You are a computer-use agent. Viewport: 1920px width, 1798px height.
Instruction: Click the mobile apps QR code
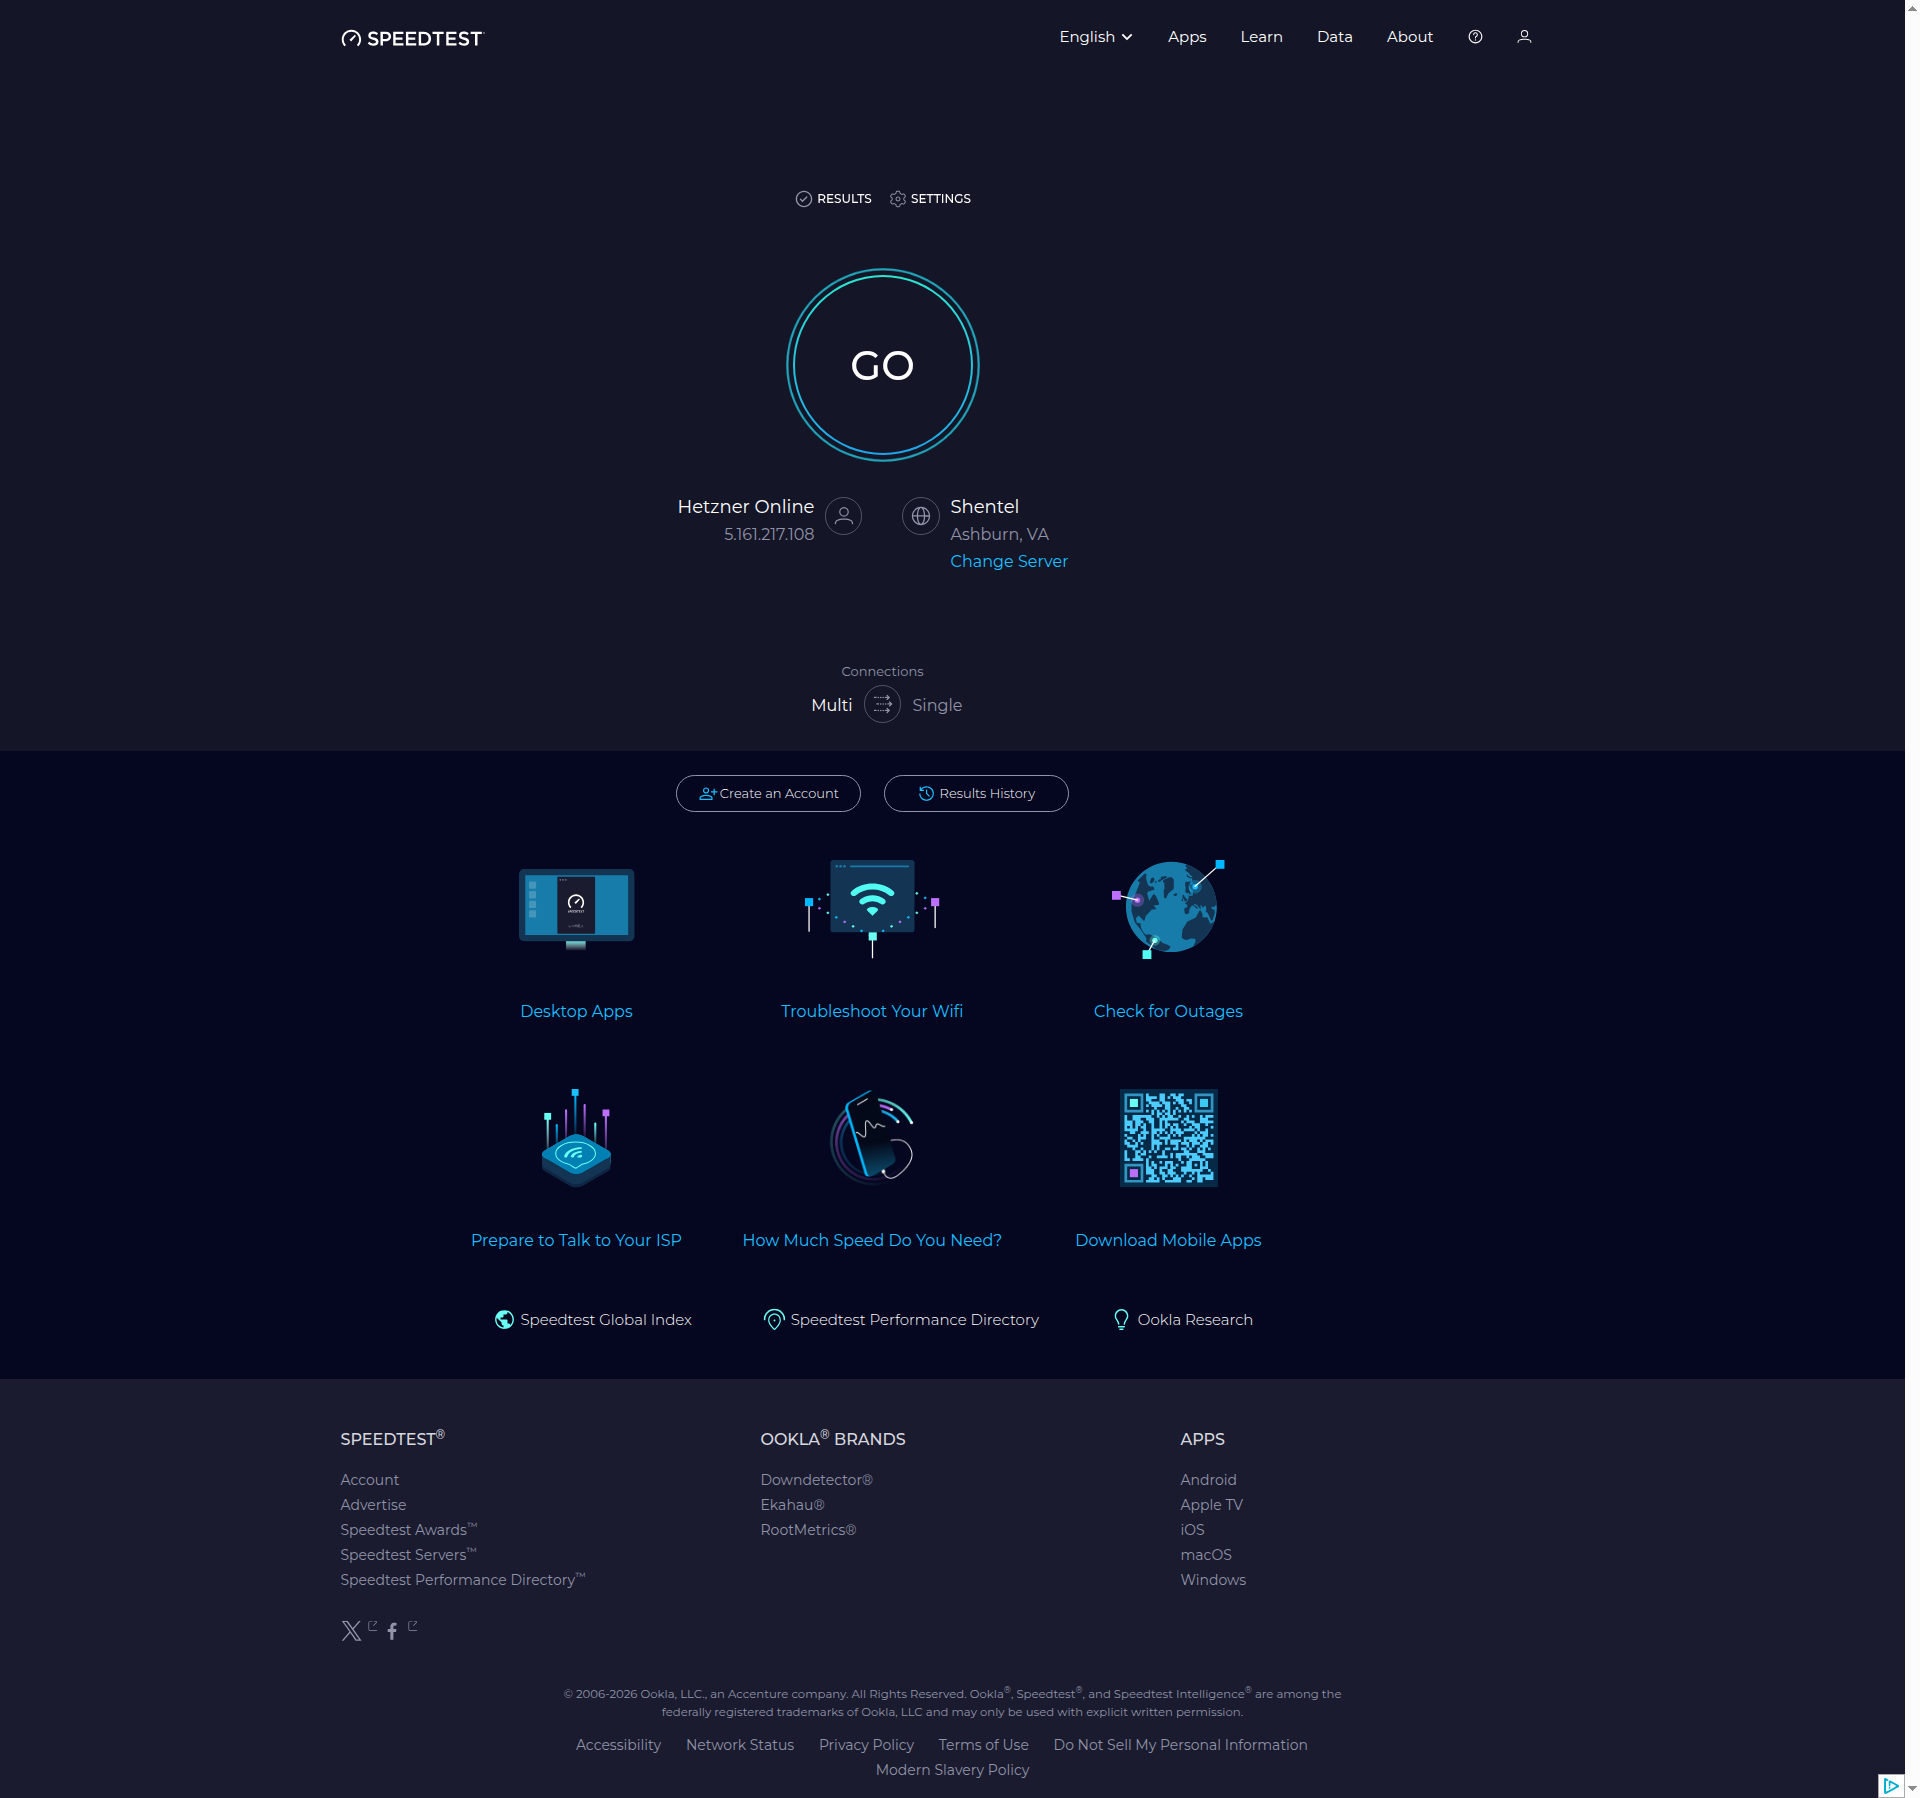1168,1138
